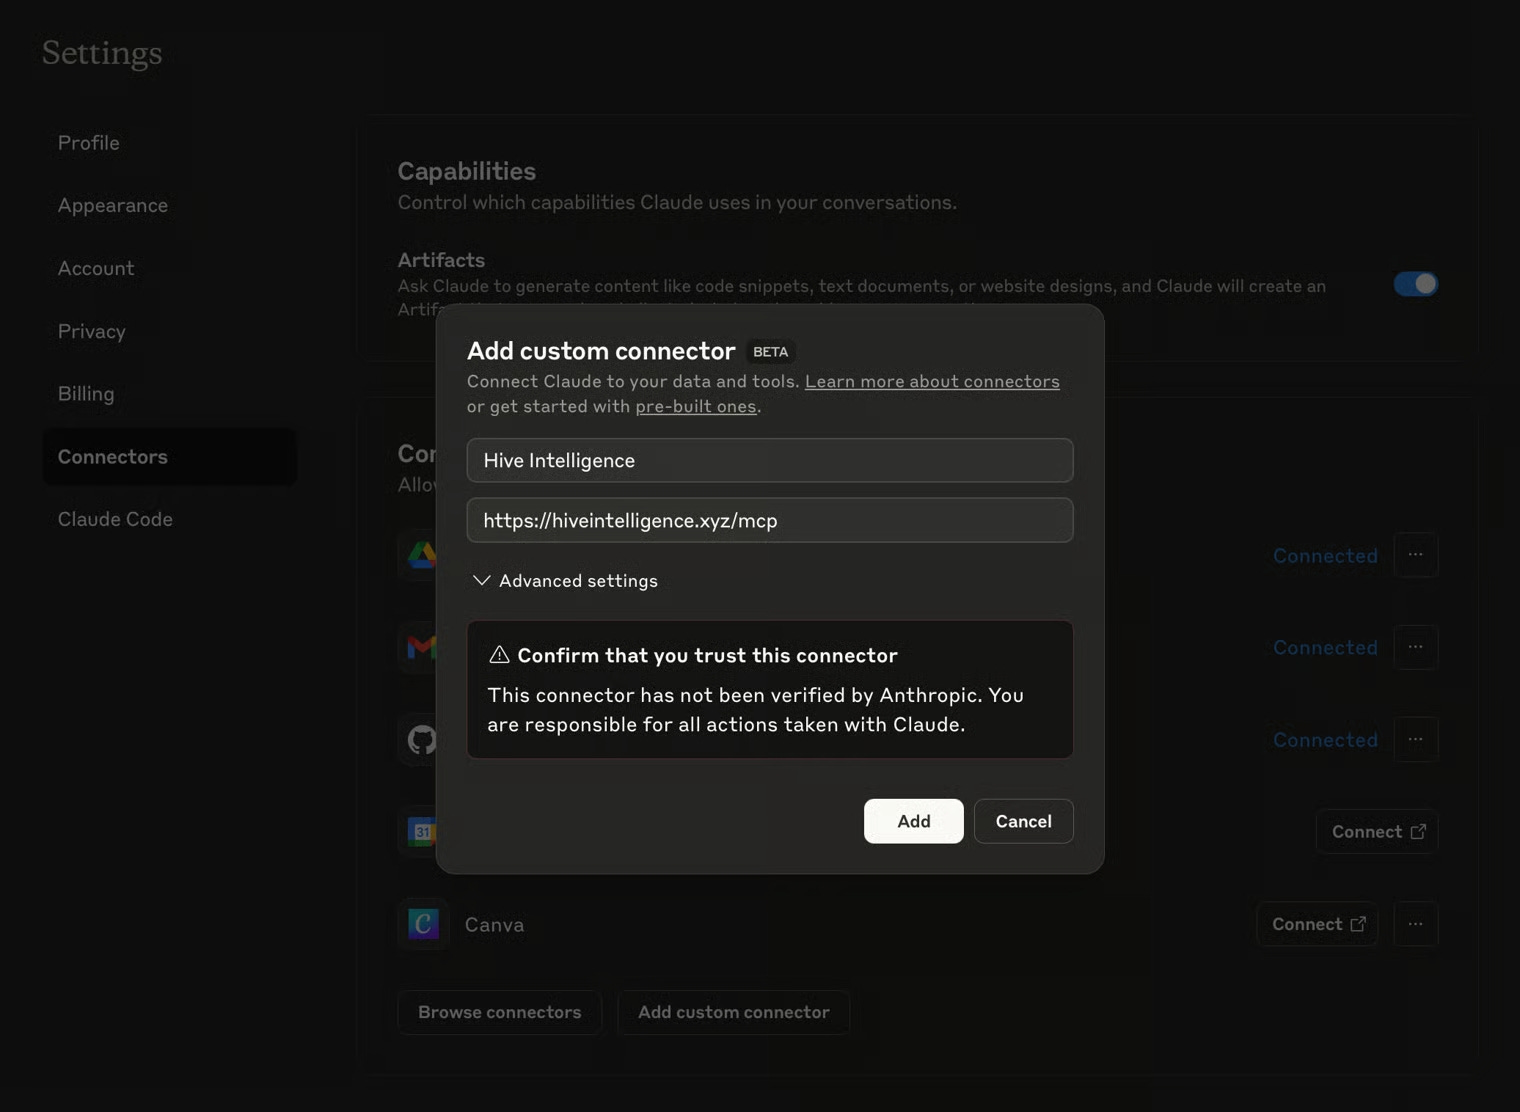This screenshot has height=1112, width=1520.
Task: Click Confirm that you trust this connector heading
Action: pyautogui.click(x=707, y=655)
